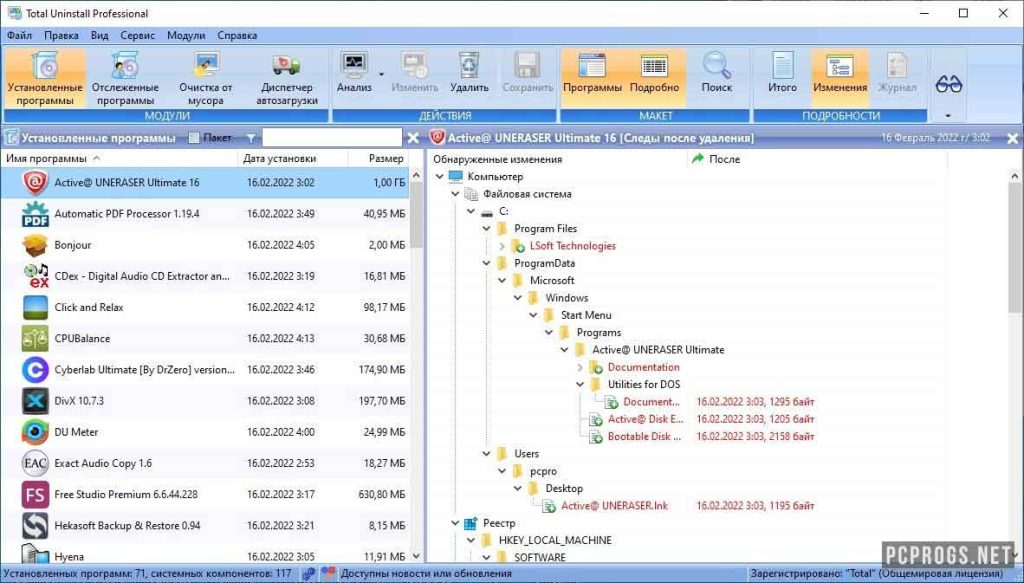Sort by Дата установки column header
1024x583 pixels.
pos(292,159)
